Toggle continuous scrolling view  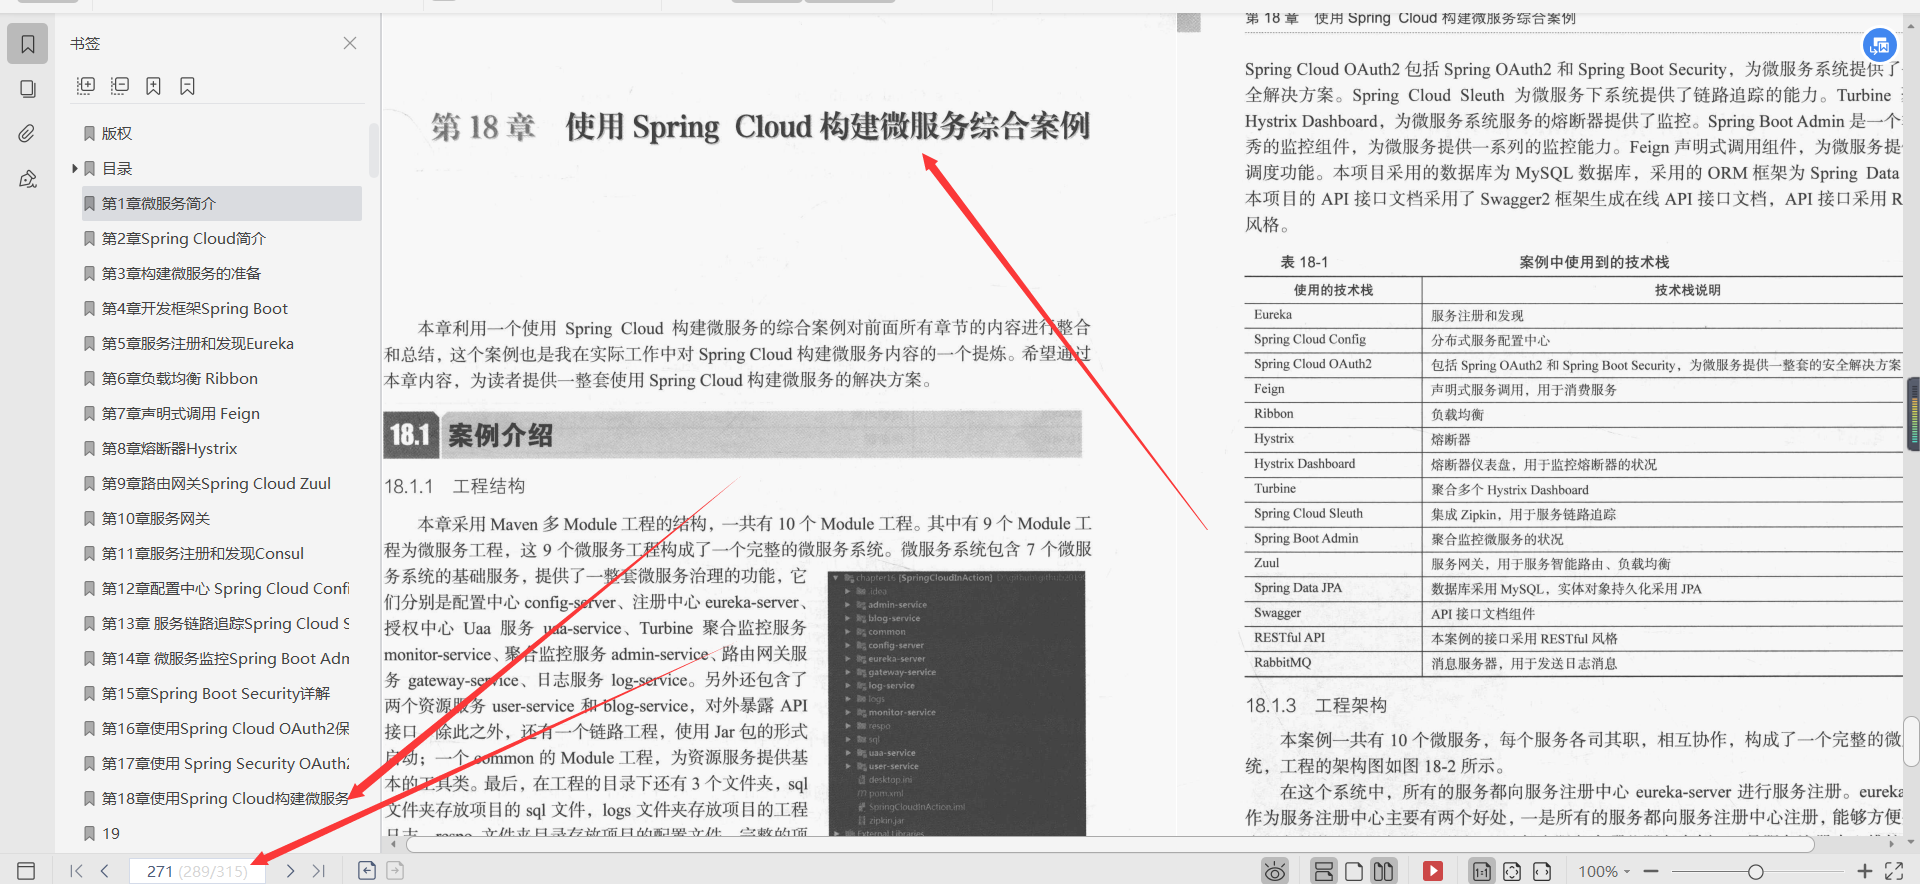[1323, 871]
